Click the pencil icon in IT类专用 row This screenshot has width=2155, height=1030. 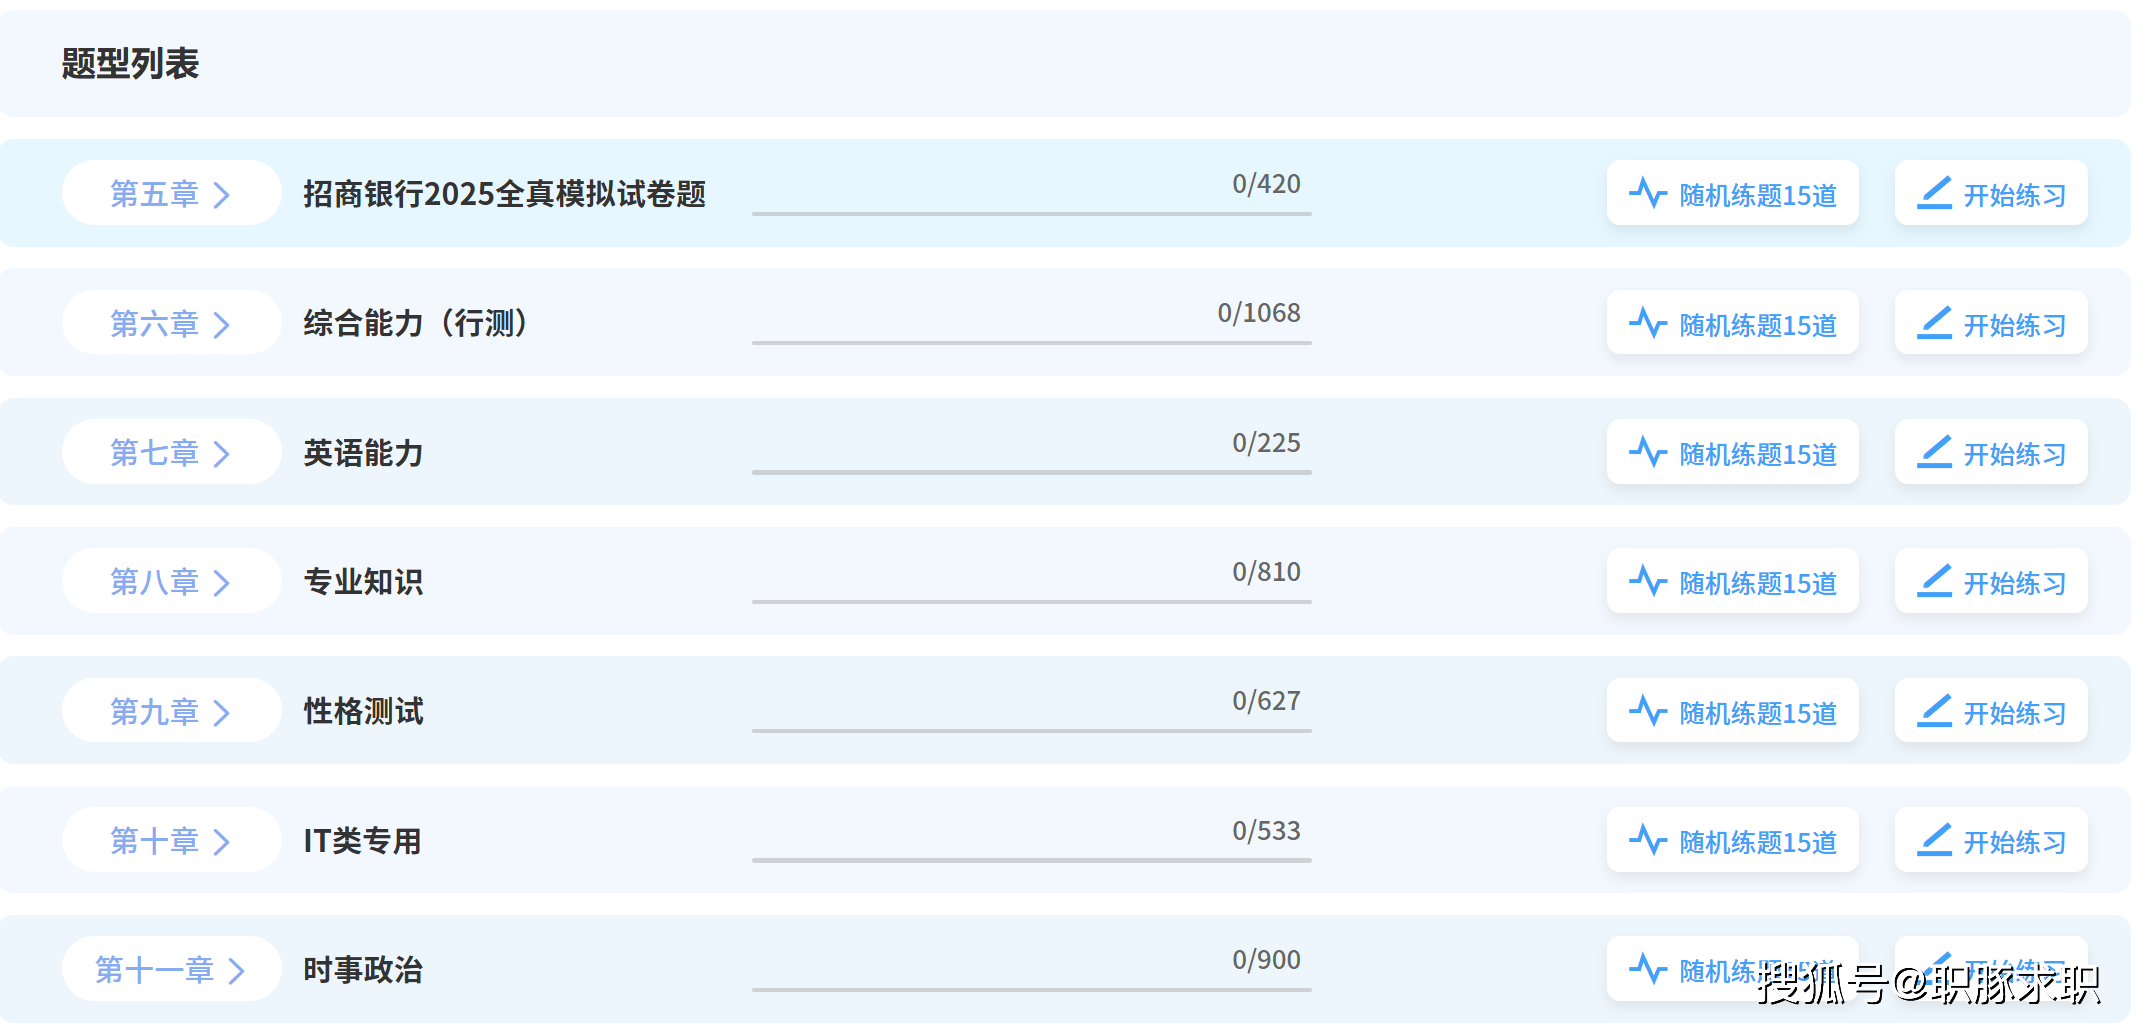coord(1934,840)
